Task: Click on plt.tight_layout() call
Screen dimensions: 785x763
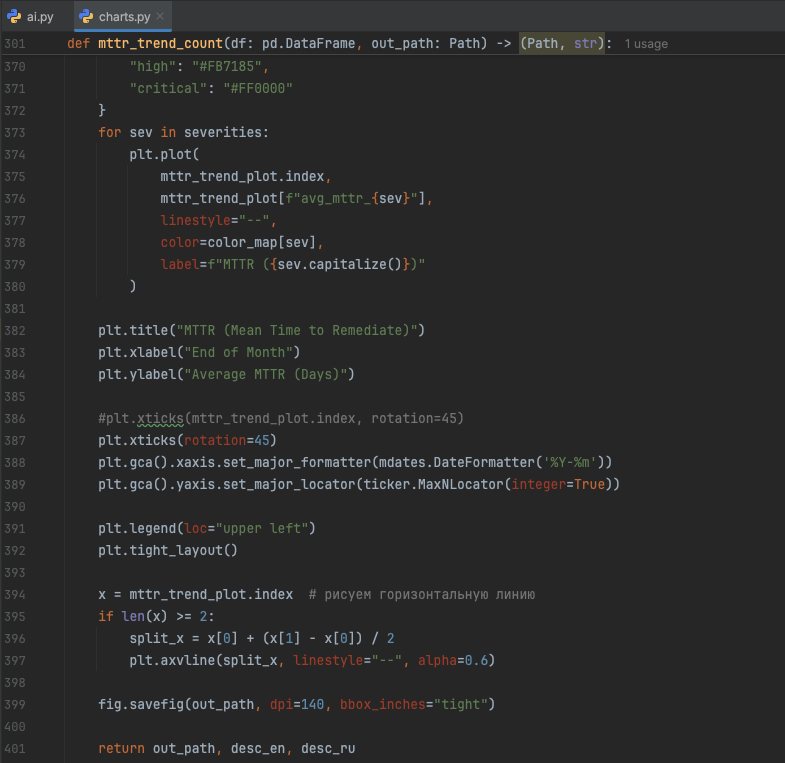Action: [168, 550]
